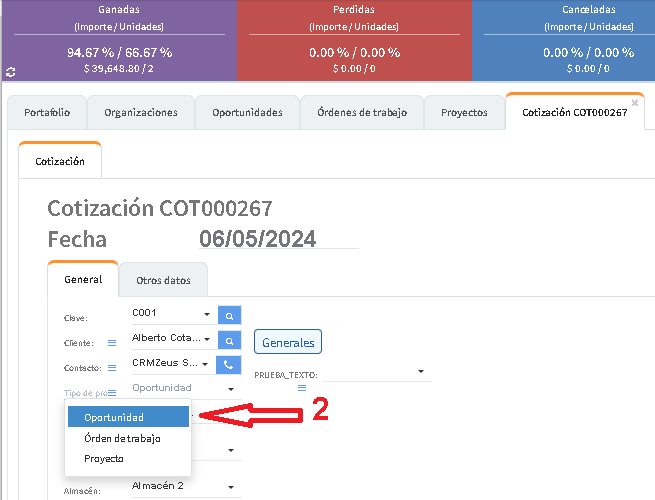Switch to the Organizaciones tab
Image resolution: width=655 pixels, height=500 pixels.
click(141, 112)
